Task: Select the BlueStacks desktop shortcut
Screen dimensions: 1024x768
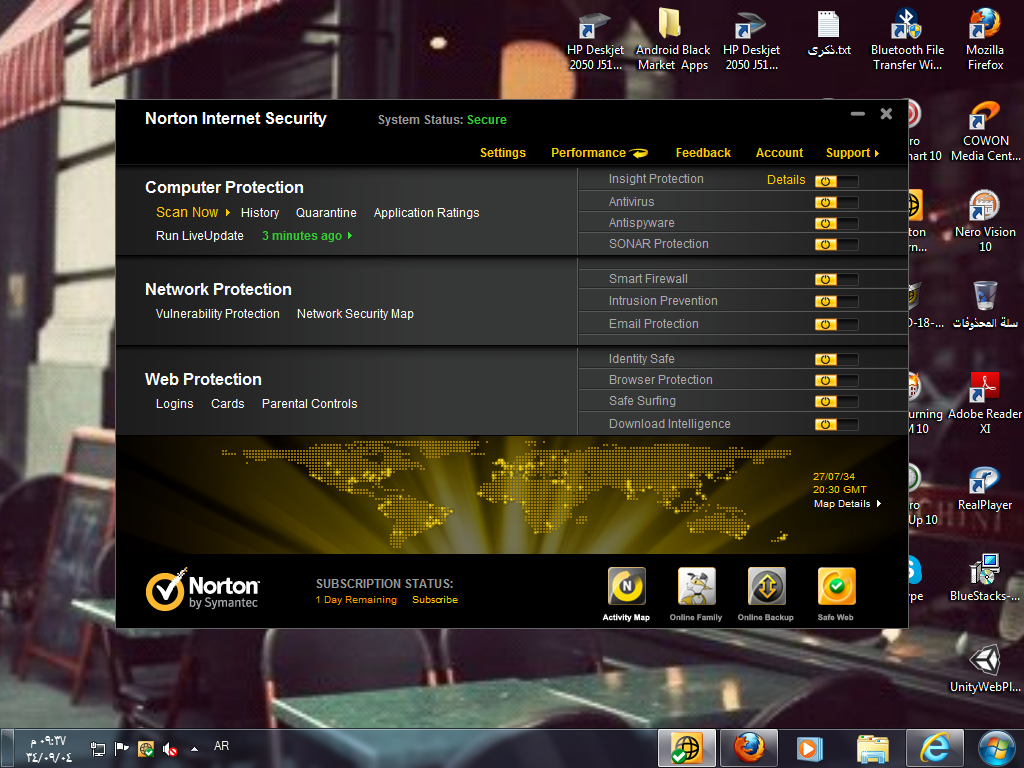Action: click(985, 579)
